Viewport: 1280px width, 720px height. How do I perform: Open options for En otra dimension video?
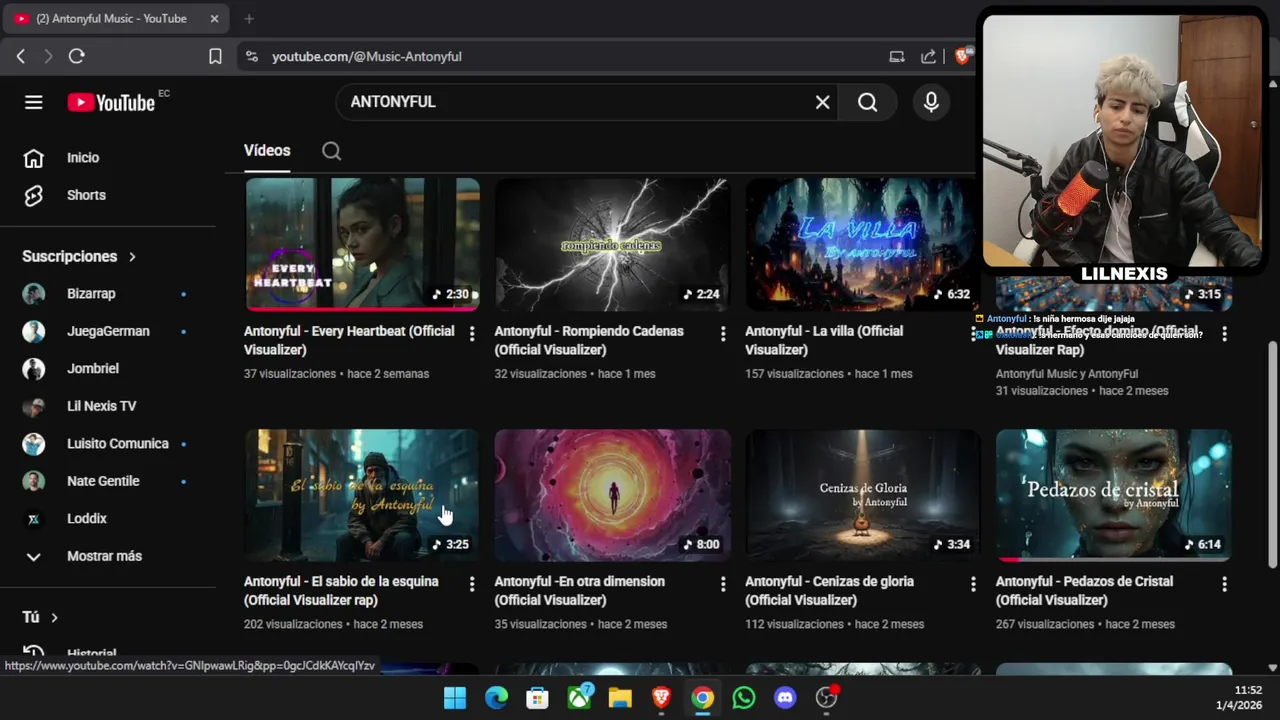tap(723, 584)
